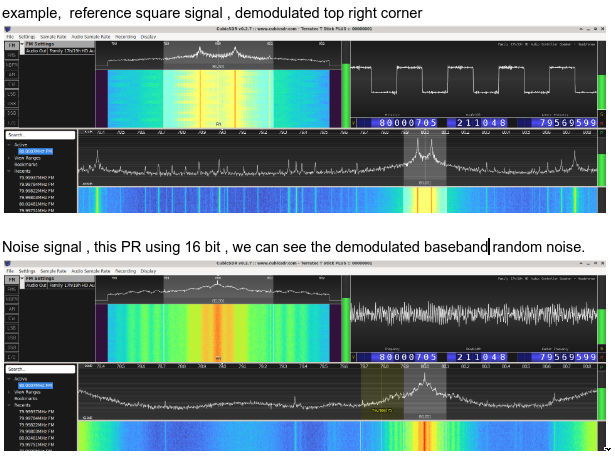The height and width of the screenshot is (459, 615).
Task: Adjust squelch level meter in noise-signal screenshot
Action: coord(346,318)
